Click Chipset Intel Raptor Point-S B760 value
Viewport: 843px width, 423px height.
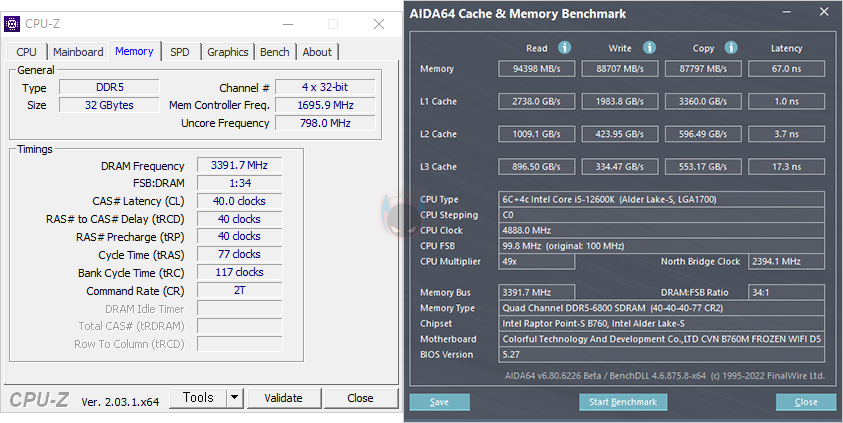[x=662, y=324]
